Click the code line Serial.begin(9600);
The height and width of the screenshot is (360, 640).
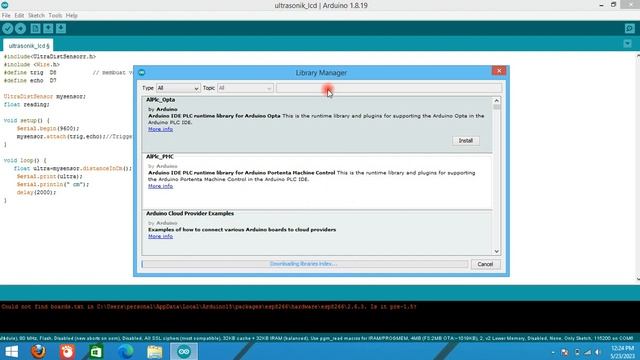pos(48,129)
